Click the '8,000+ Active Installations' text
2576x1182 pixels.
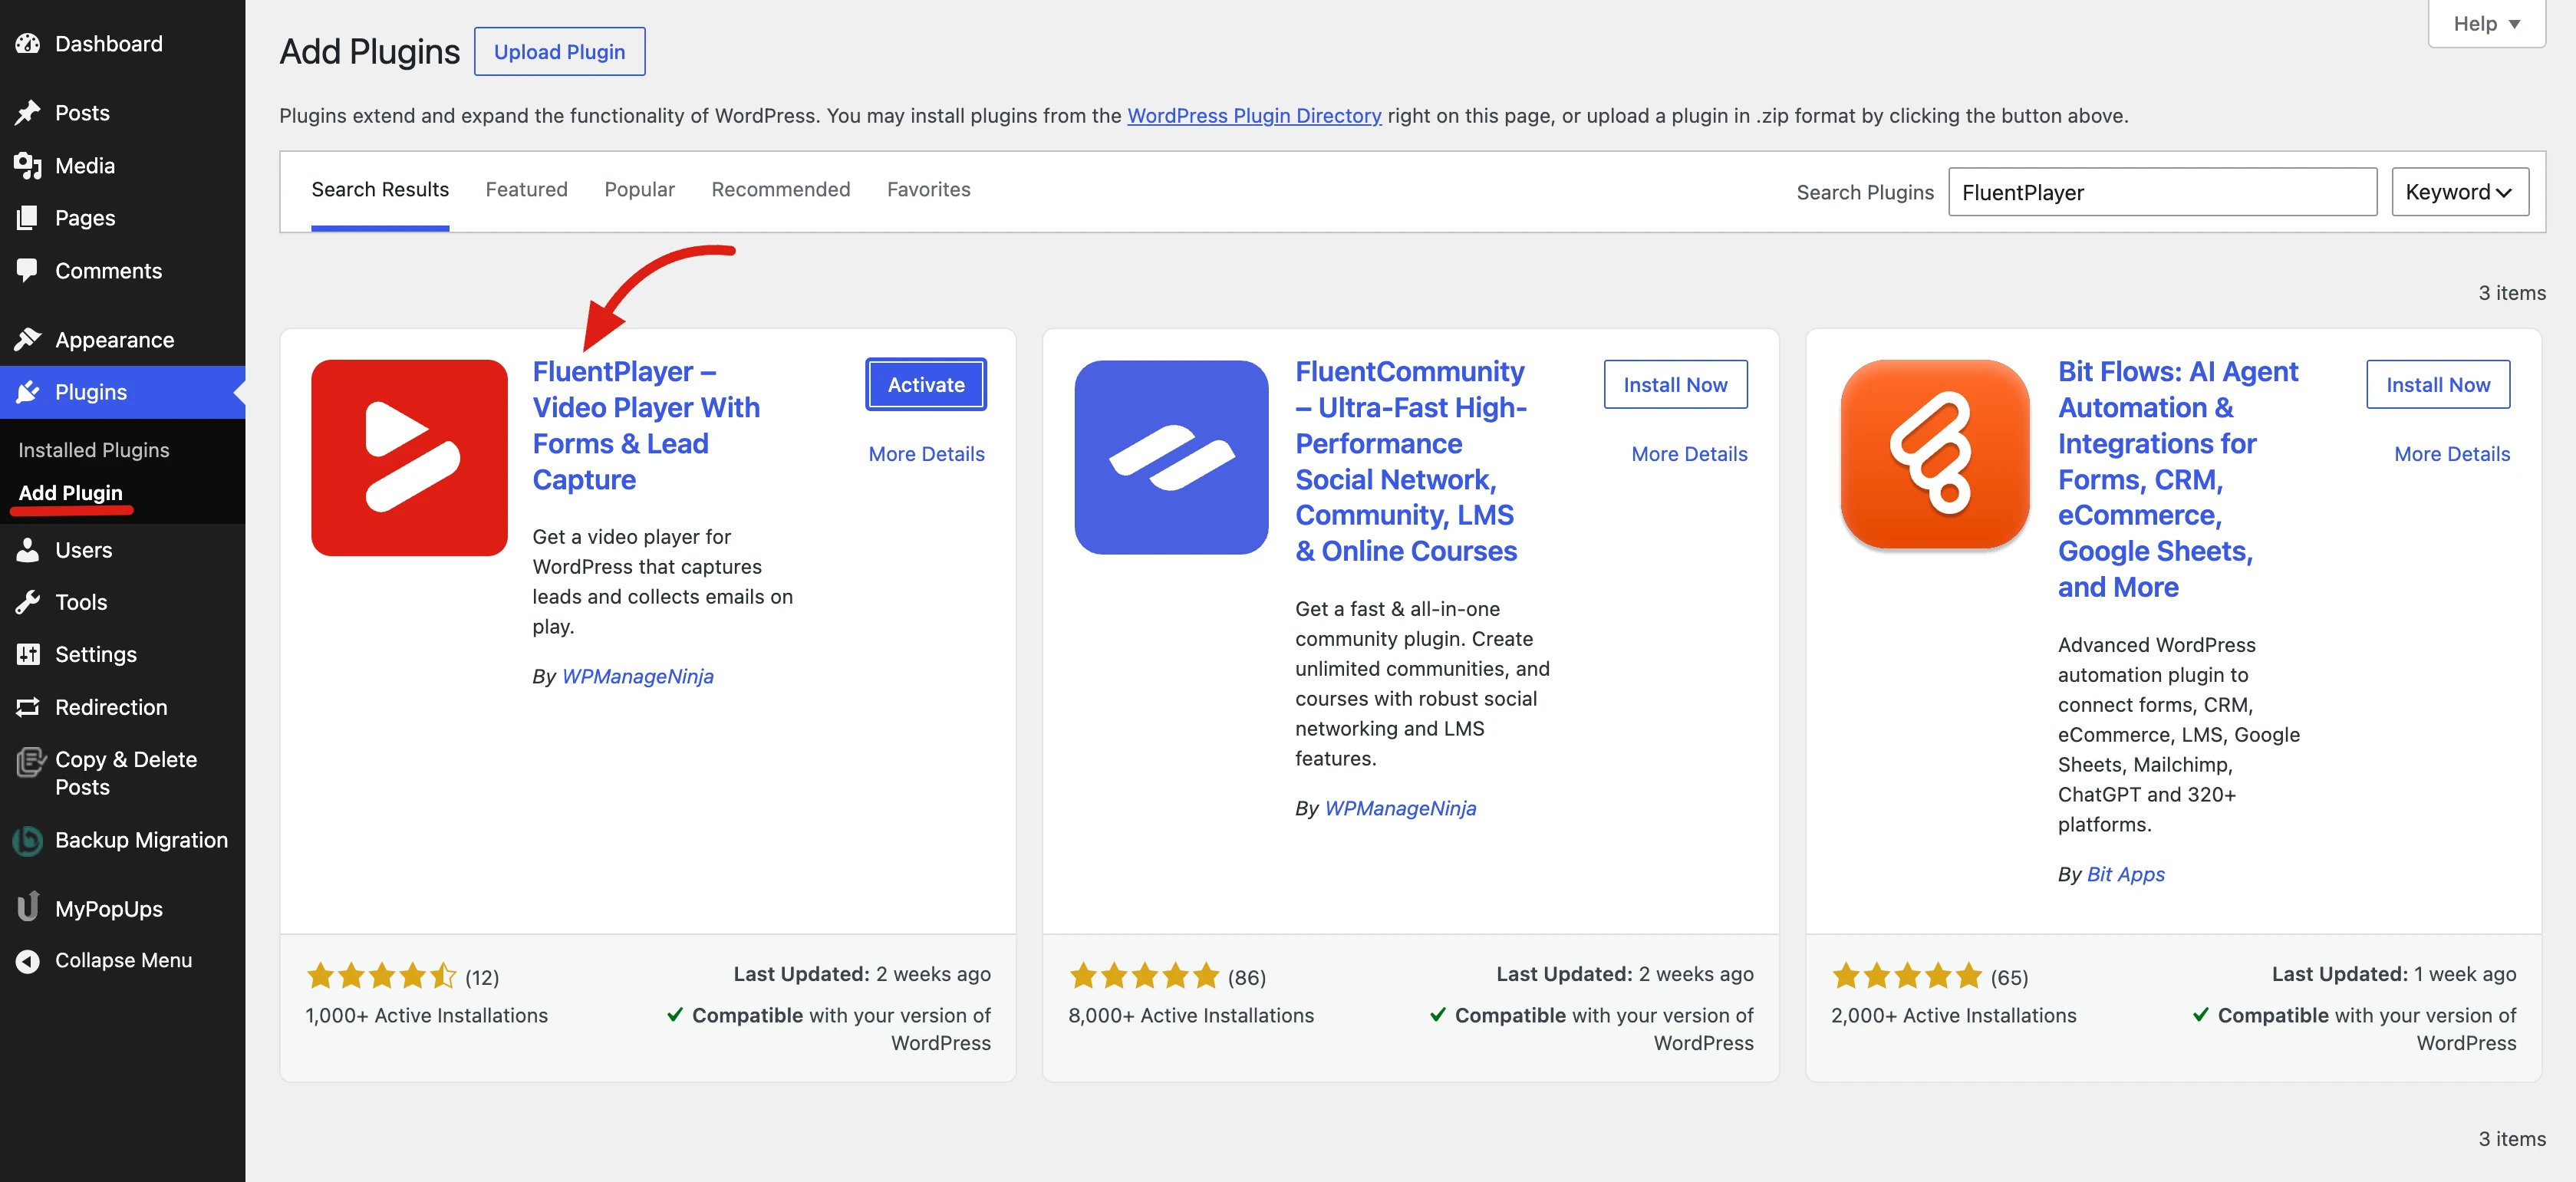[1191, 1016]
